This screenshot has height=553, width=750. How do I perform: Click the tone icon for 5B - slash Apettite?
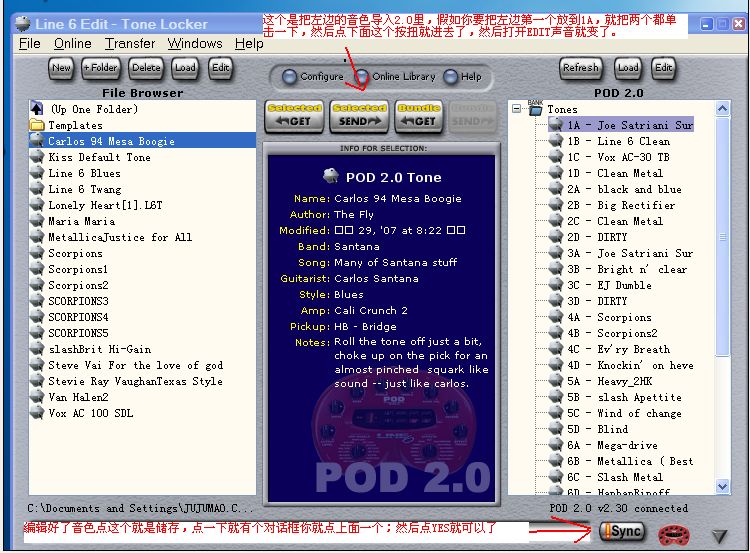555,397
